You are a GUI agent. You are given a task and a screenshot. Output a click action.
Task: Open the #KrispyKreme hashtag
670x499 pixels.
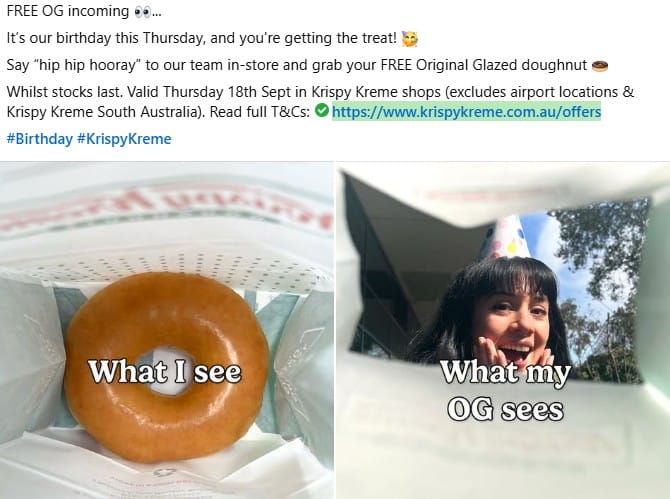pyautogui.click(x=124, y=139)
